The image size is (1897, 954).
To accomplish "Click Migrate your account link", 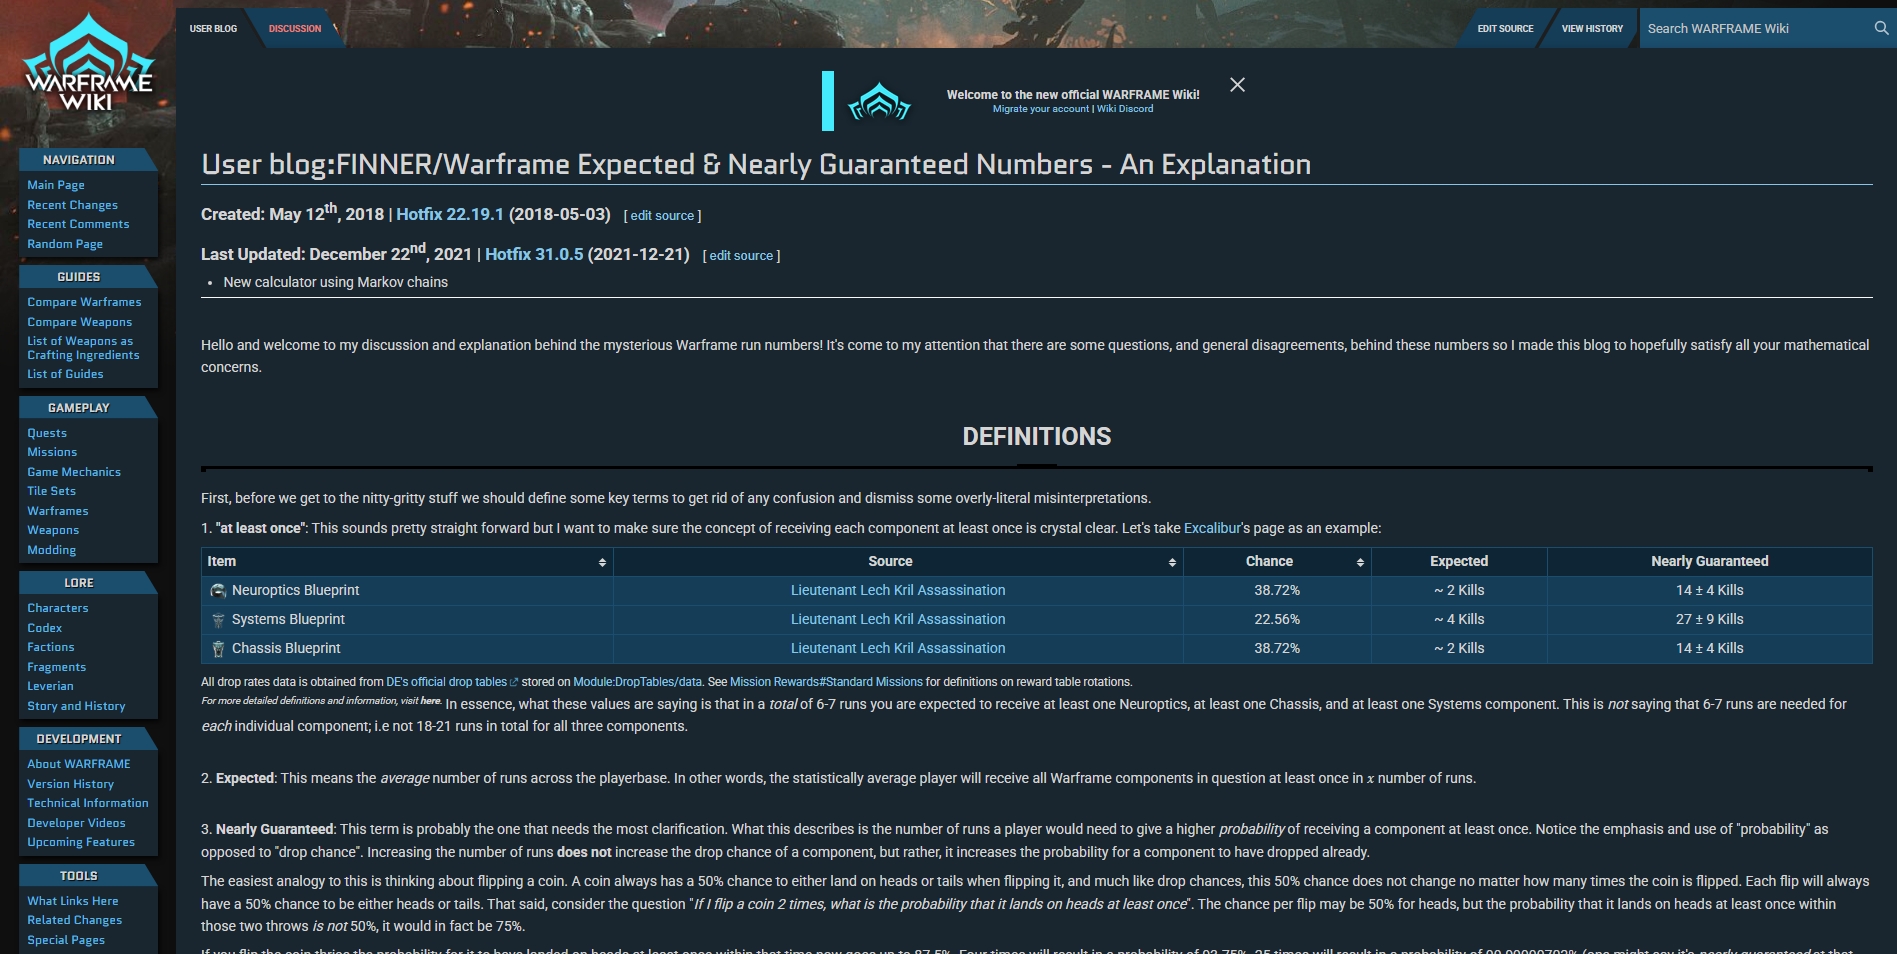I will point(1040,109).
